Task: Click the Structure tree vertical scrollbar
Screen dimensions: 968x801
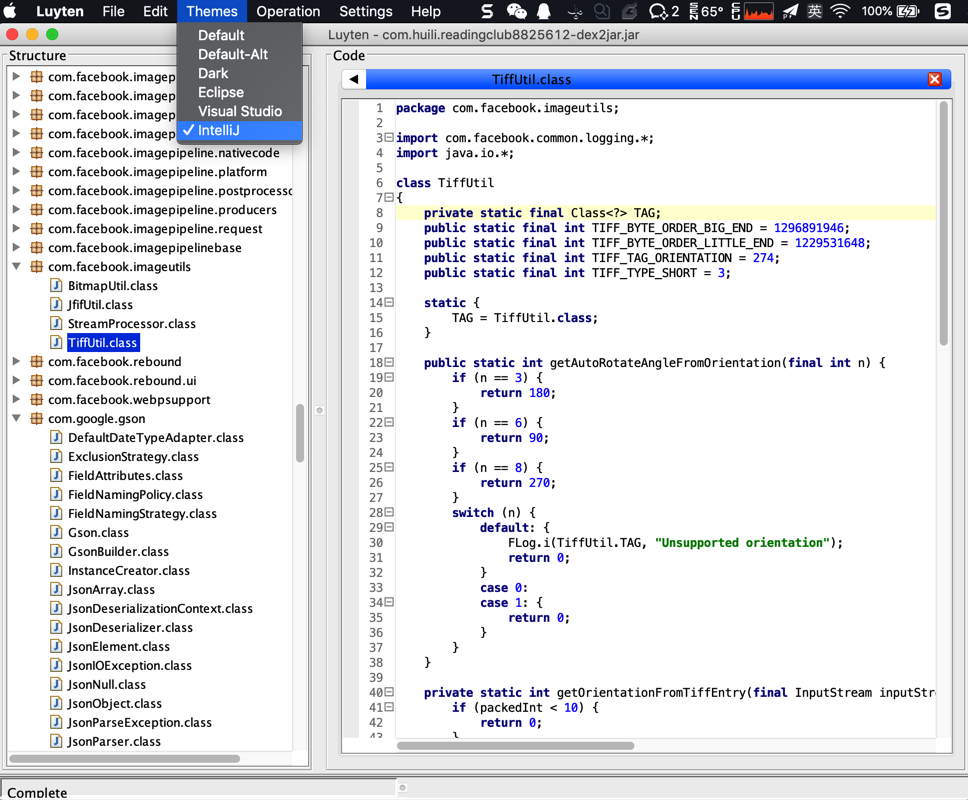Action: point(300,433)
